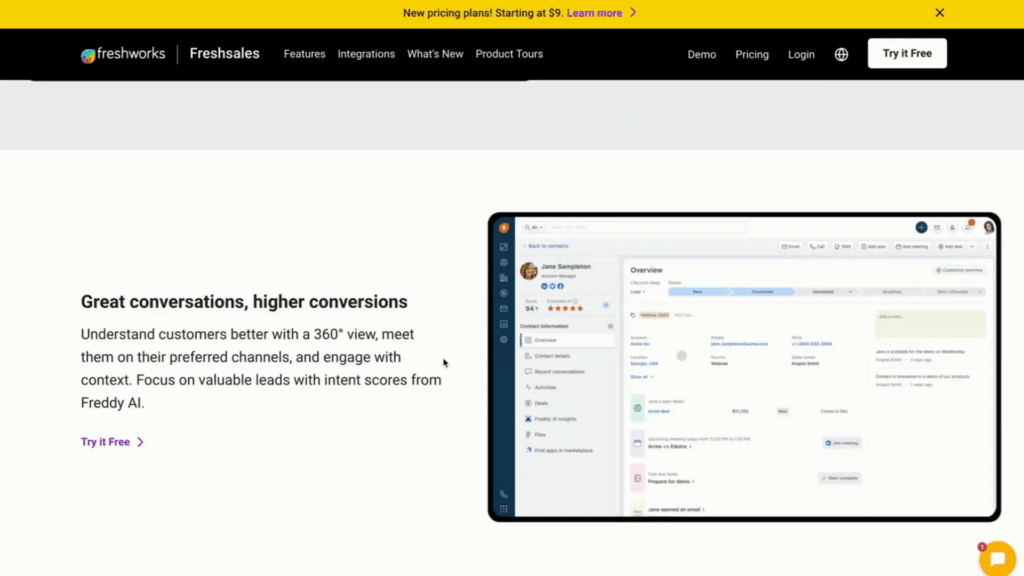1024x576 pixels.
Task: Open the accounts building icon in mockup sidebar
Action: click(504, 278)
